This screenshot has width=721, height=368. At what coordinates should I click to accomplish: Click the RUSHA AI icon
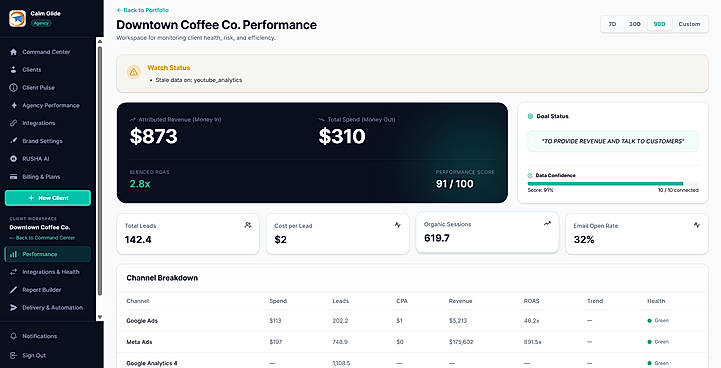[x=13, y=159]
